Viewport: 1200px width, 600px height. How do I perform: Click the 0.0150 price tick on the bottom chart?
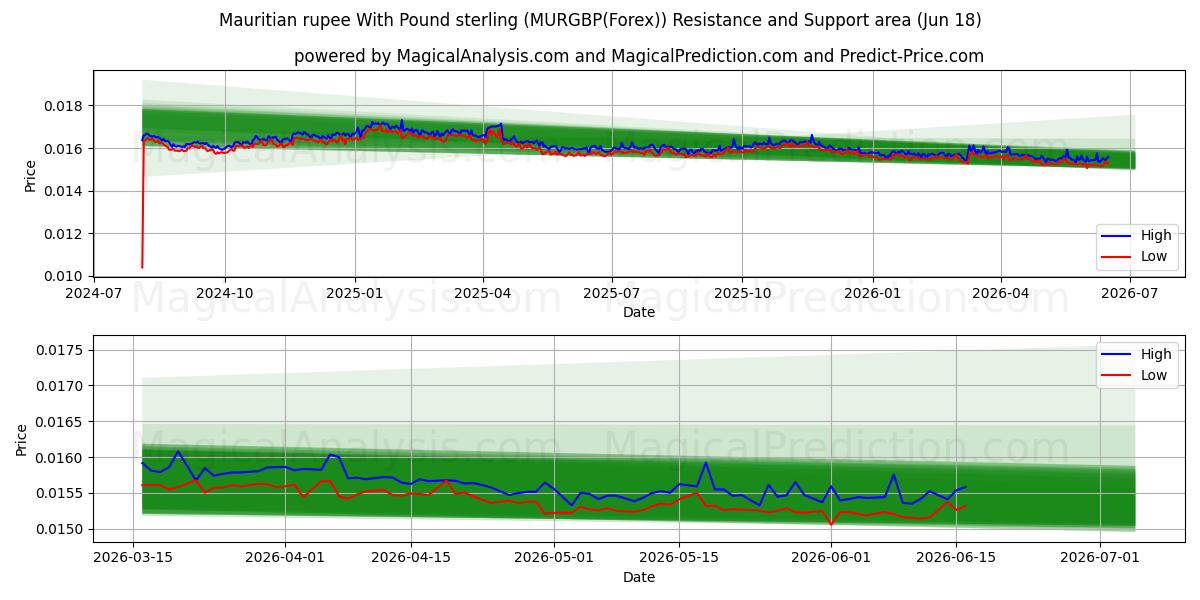coord(62,530)
